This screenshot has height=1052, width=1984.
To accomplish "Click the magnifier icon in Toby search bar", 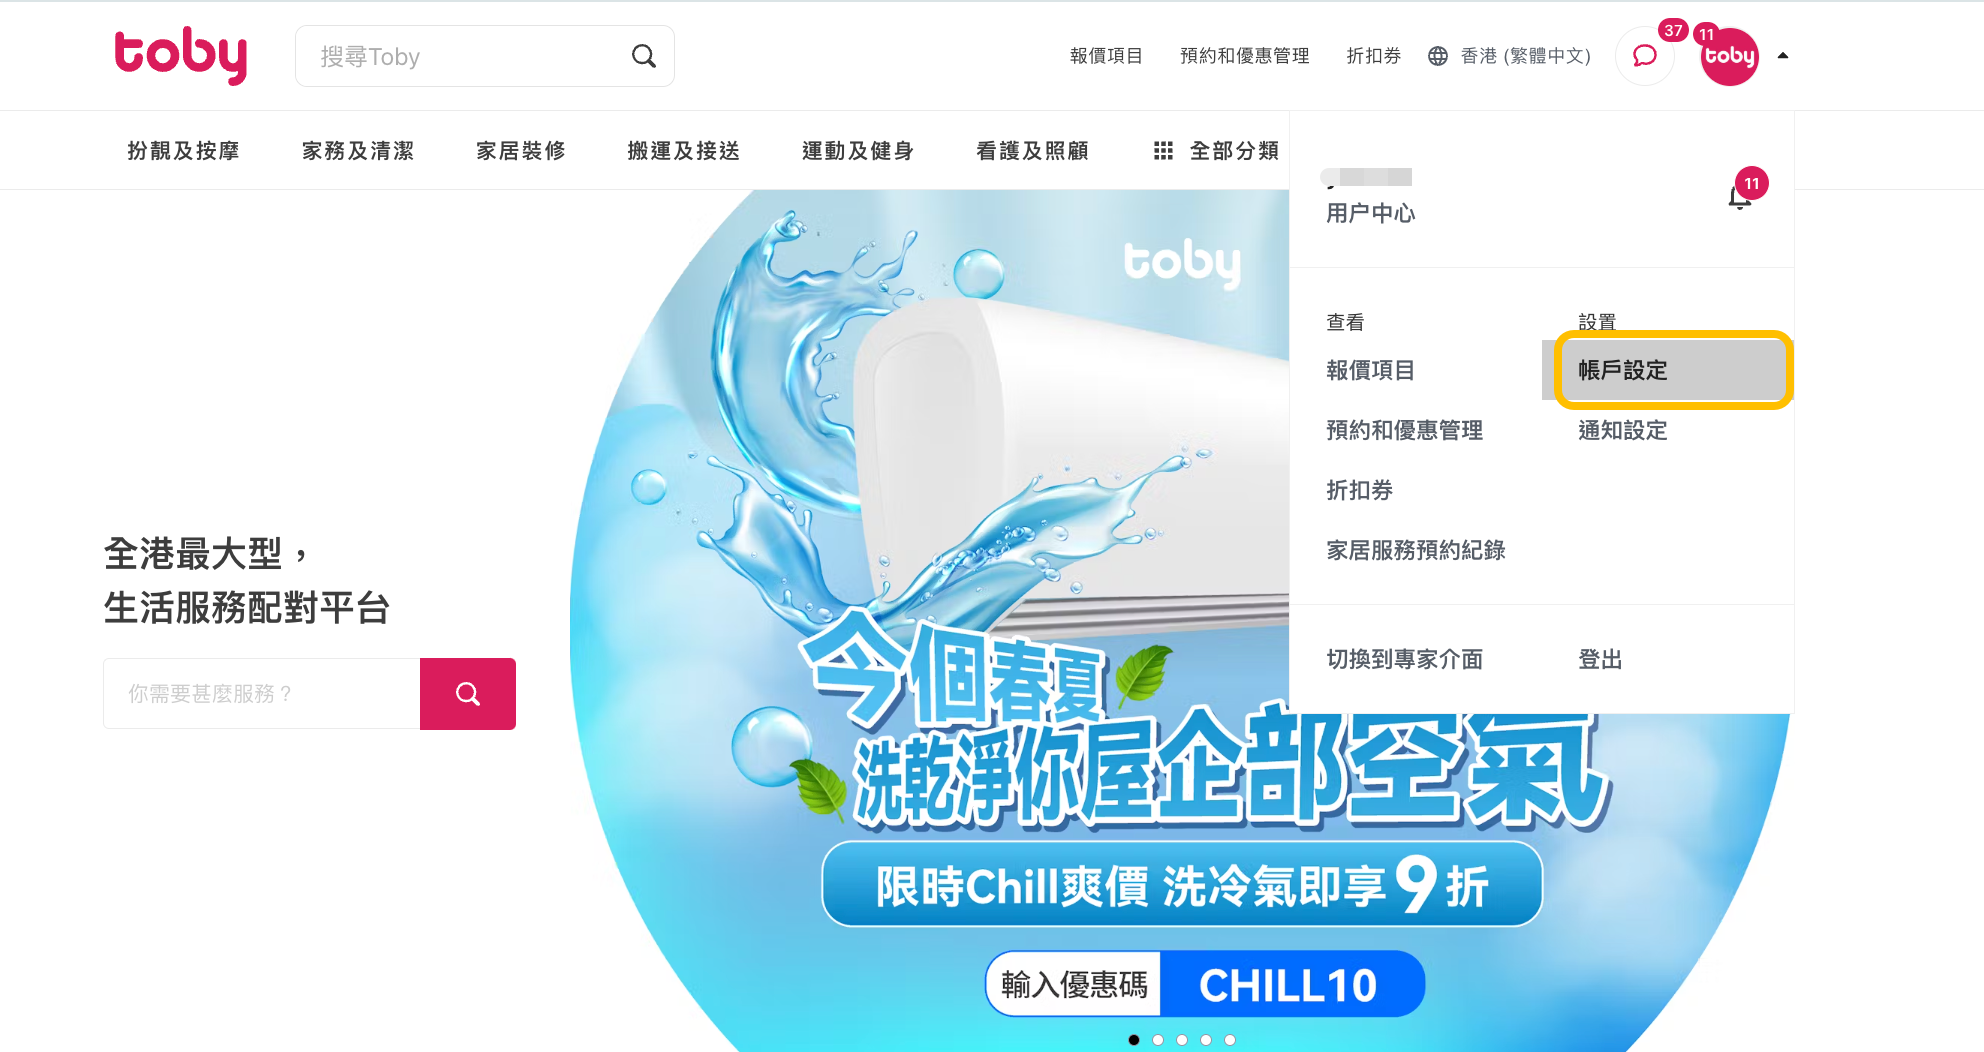I will coord(644,56).
